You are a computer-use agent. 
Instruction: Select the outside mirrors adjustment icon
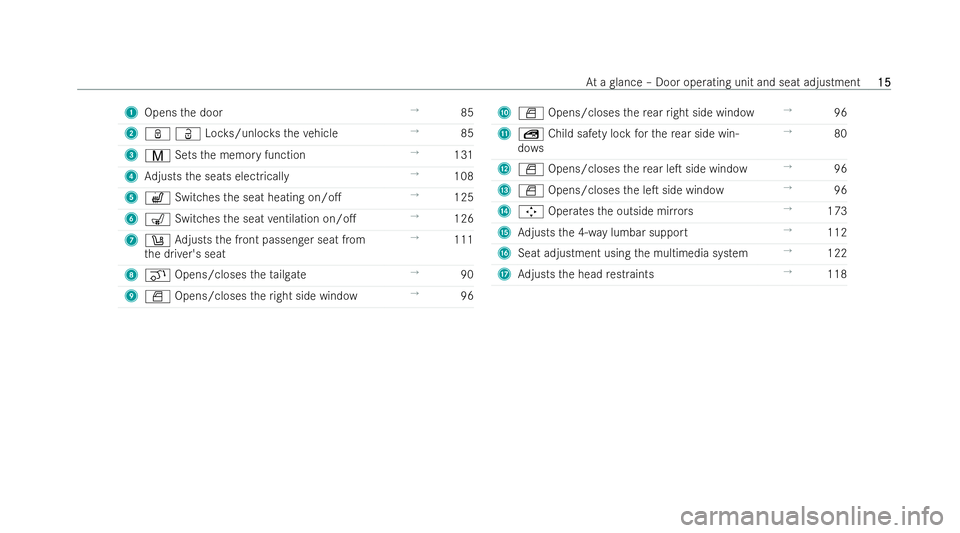click(x=531, y=212)
